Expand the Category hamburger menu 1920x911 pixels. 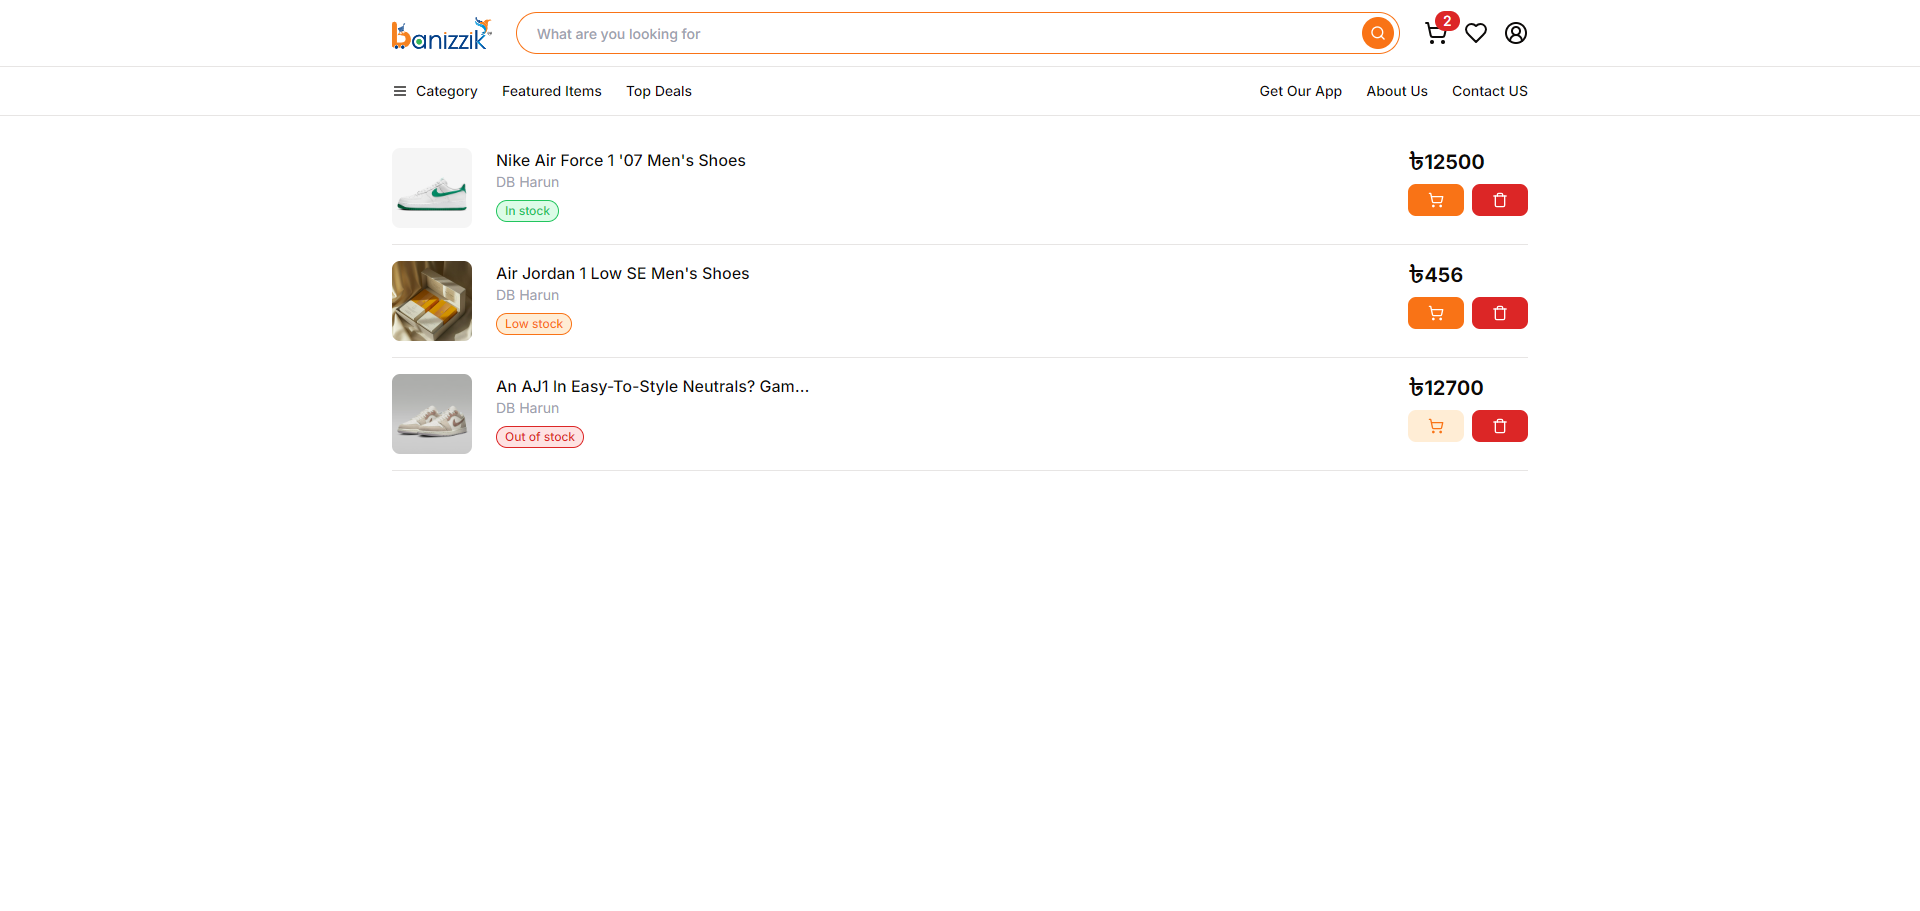point(435,91)
